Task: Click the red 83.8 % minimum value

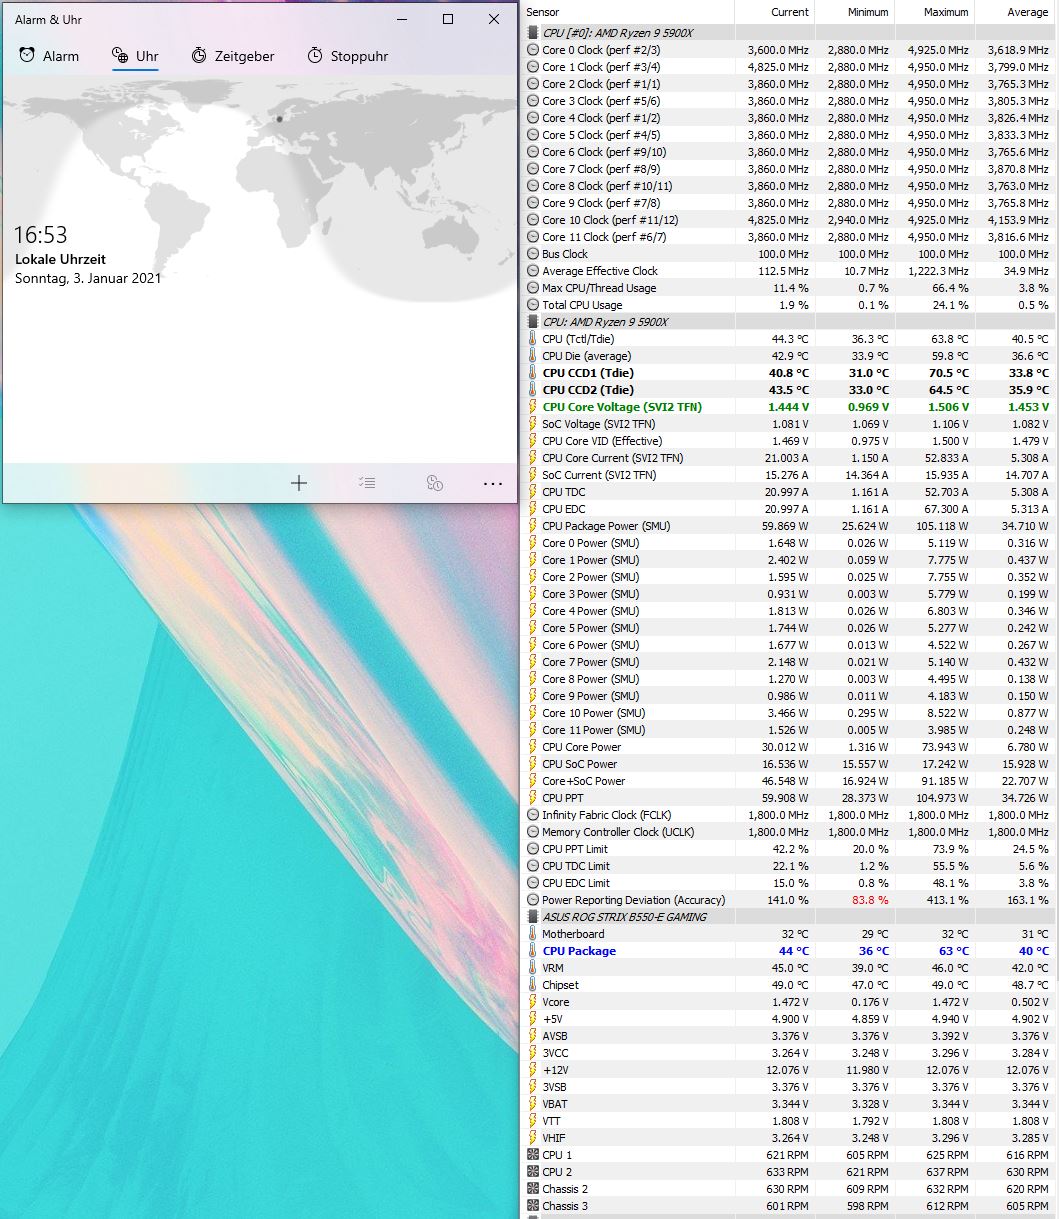Action: [870, 900]
